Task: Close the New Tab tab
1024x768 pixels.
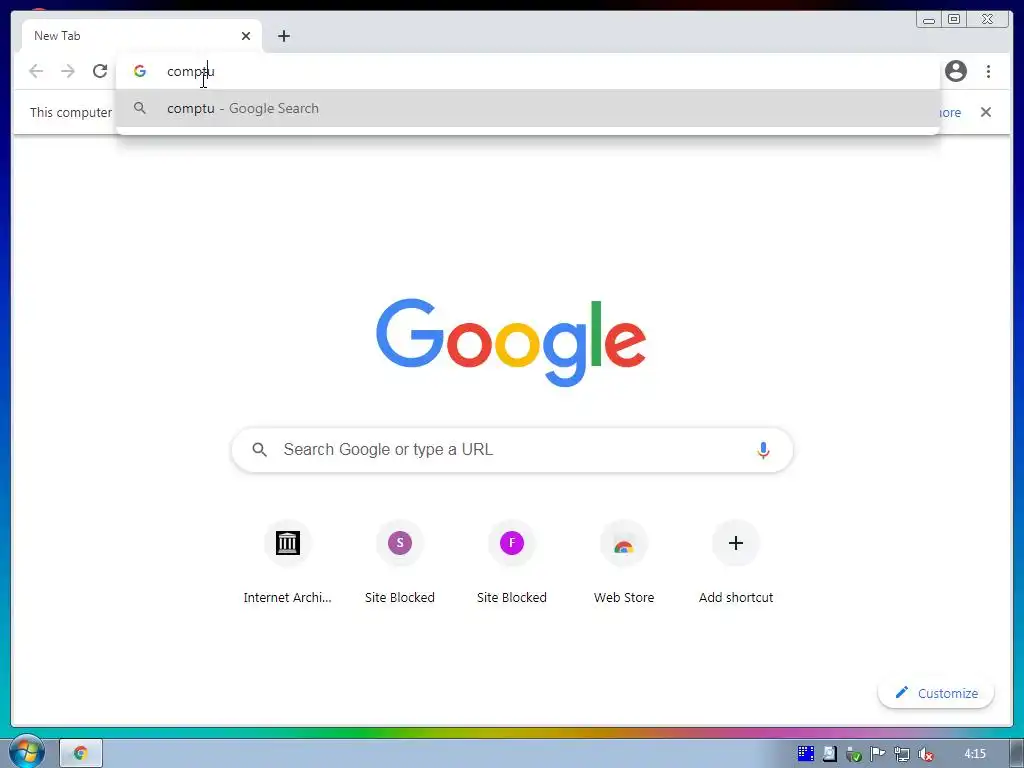Action: pyautogui.click(x=246, y=36)
